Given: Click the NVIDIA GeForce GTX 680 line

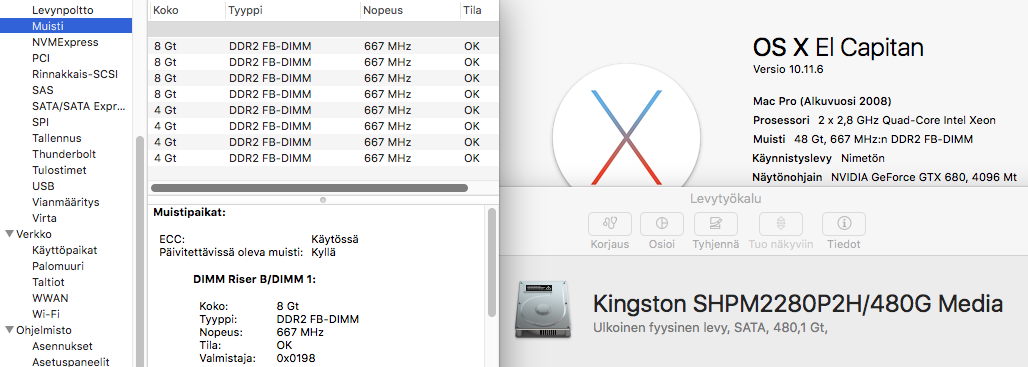Looking at the screenshot, I should [884, 177].
